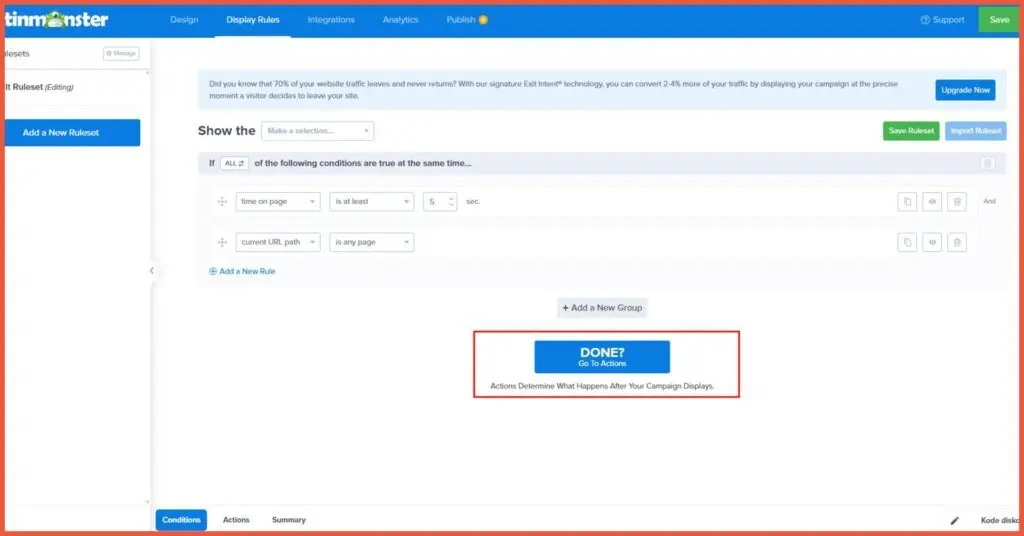Click the green Save Ruleset button
This screenshot has width=1024, height=536.
(910, 131)
